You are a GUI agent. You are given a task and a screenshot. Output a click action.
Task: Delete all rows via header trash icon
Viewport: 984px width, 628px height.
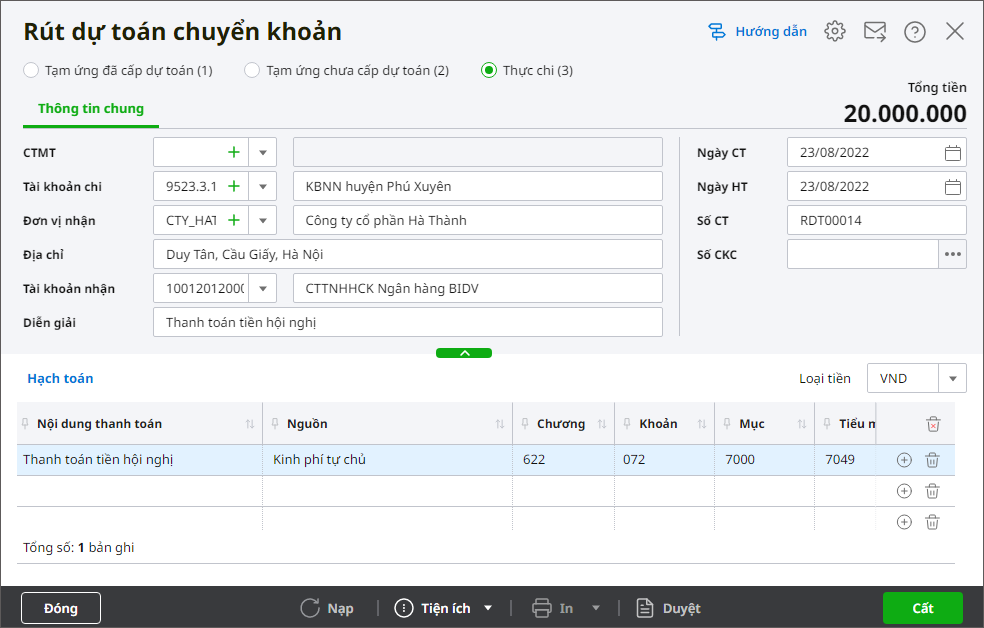[x=933, y=424]
